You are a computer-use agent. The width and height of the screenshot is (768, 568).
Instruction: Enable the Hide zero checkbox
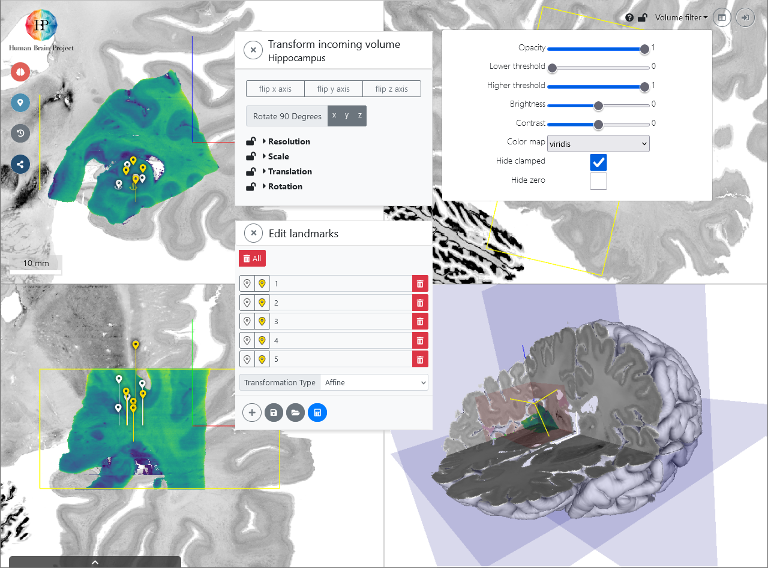(598, 181)
